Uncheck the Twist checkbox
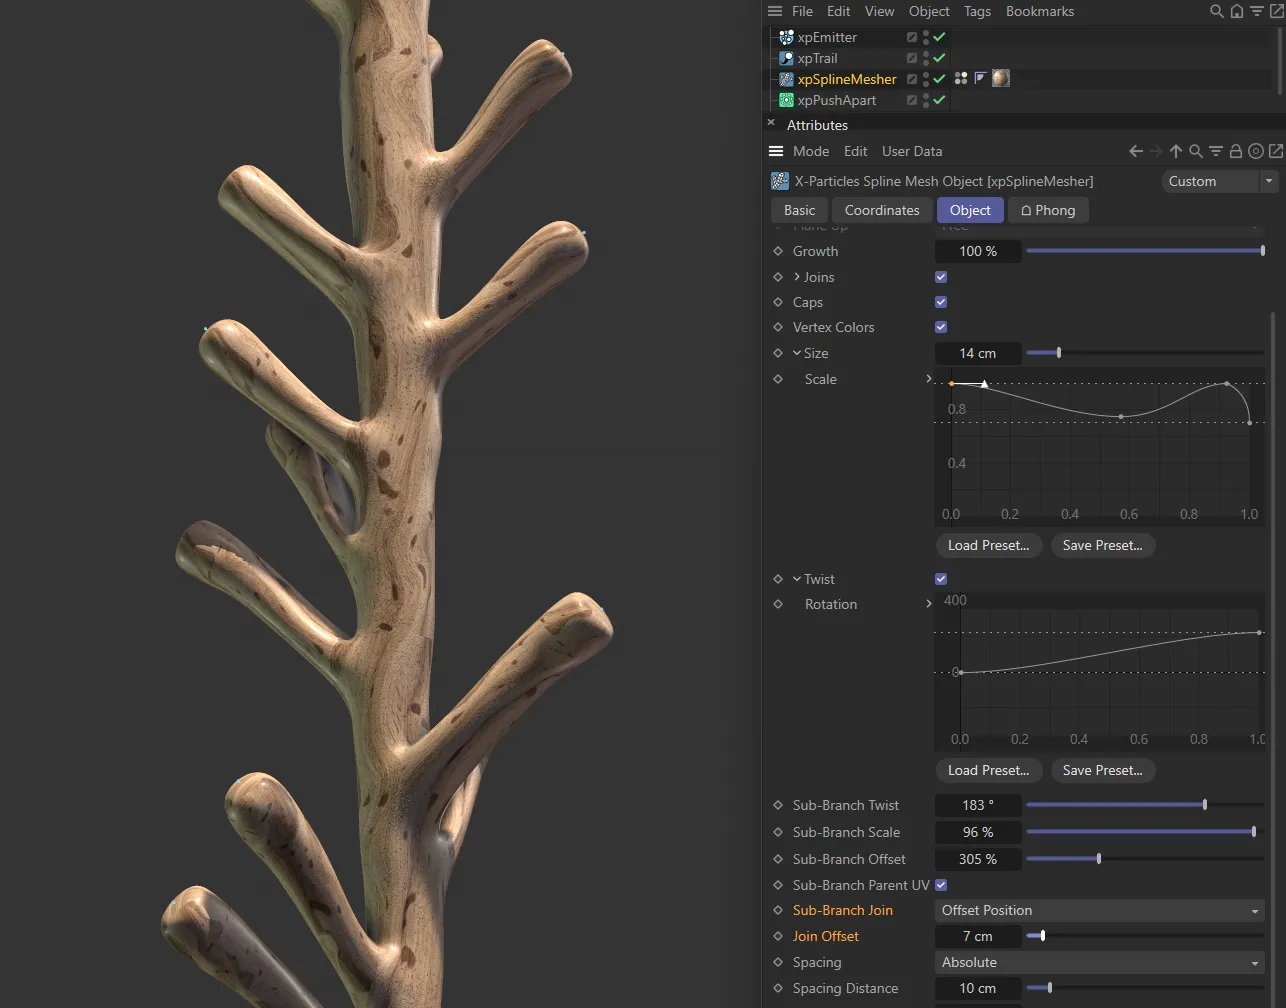The image size is (1286, 1008). point(940,578)
